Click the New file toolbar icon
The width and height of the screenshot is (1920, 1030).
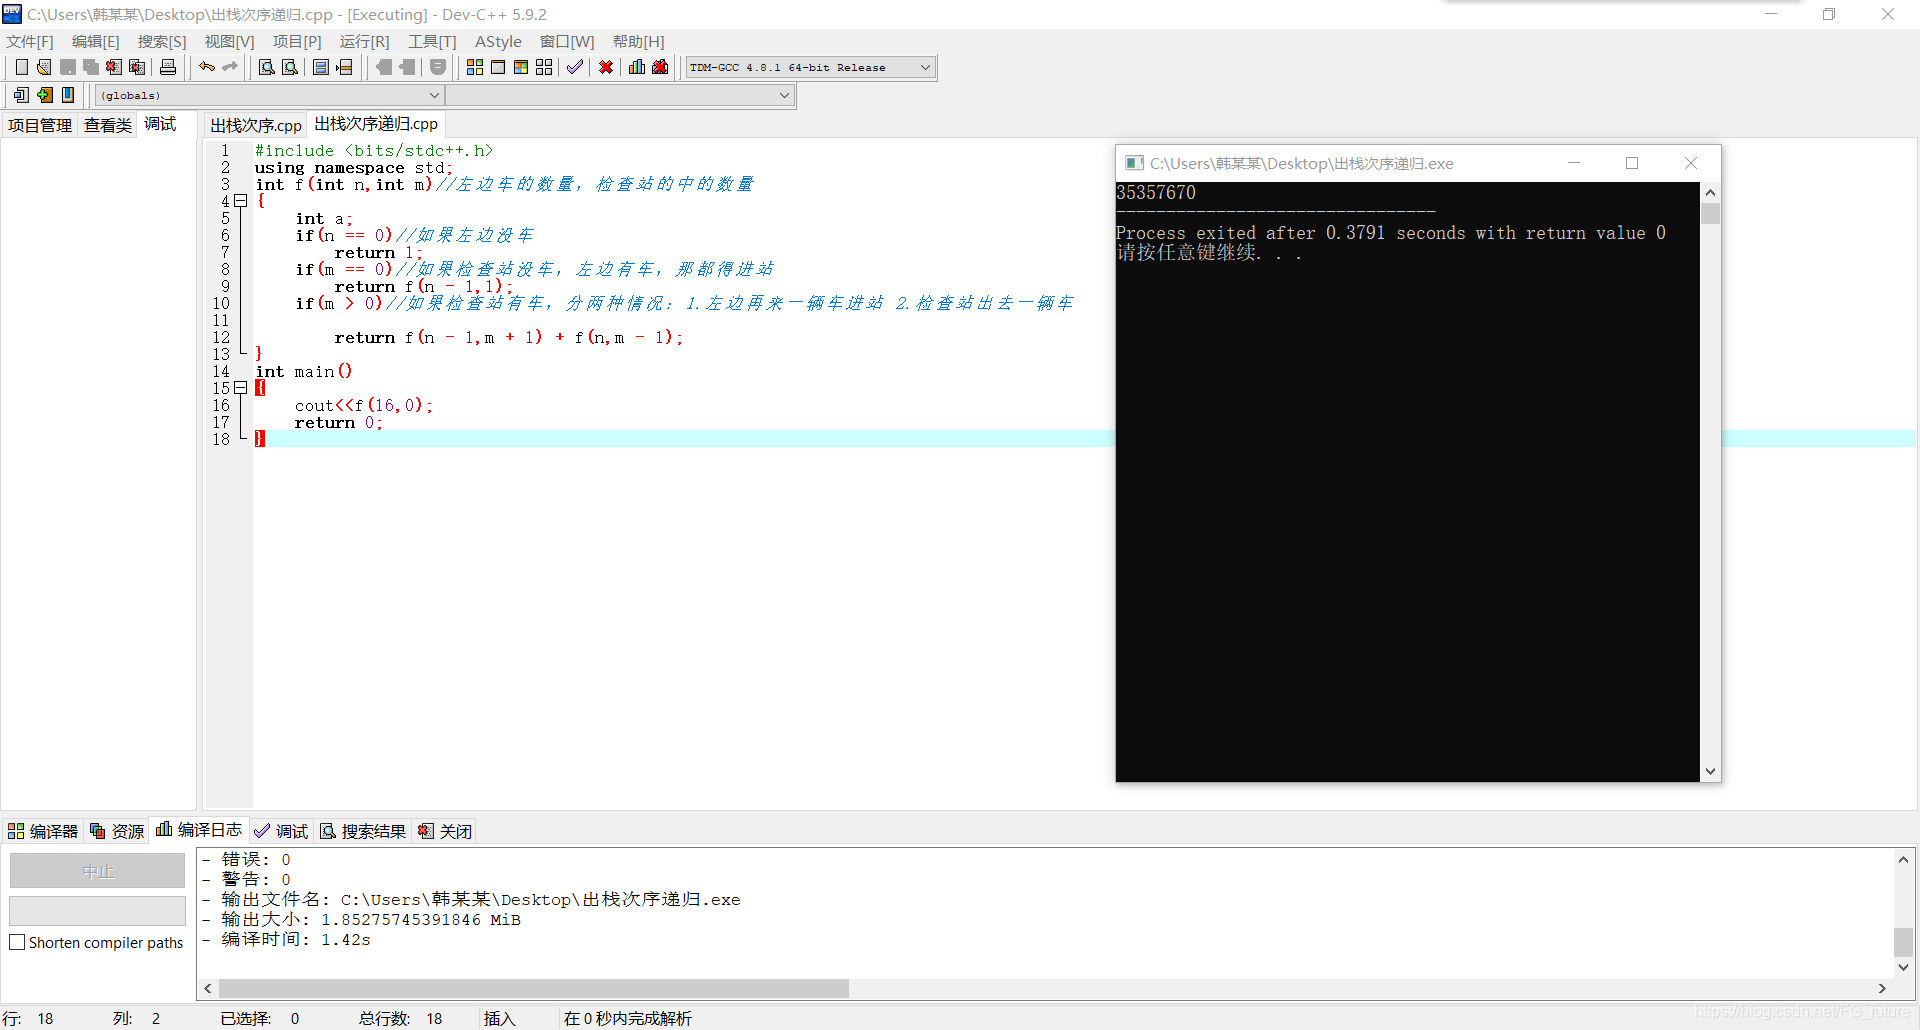click(21, 67)
